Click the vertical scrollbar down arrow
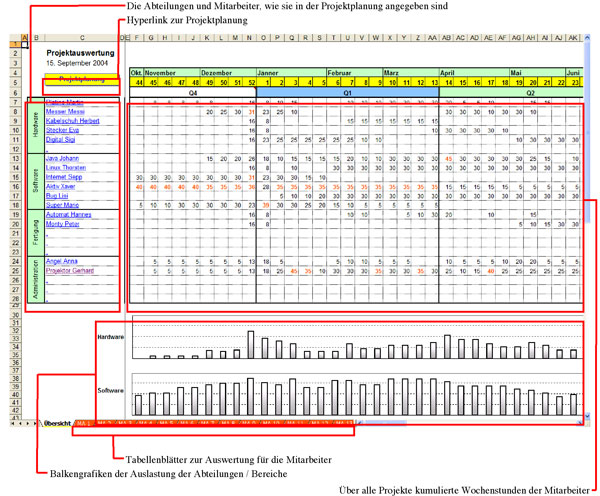Image resolution: width=600 pixels, height=496 pixels. (x=587, y=415)
